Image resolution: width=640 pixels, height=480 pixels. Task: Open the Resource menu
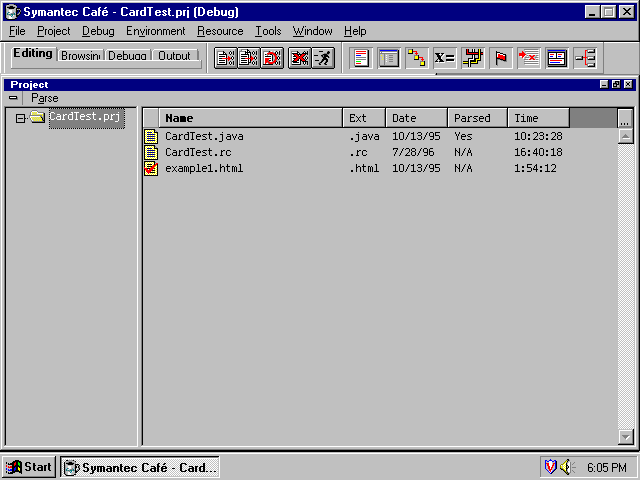(x=220, y=31)
